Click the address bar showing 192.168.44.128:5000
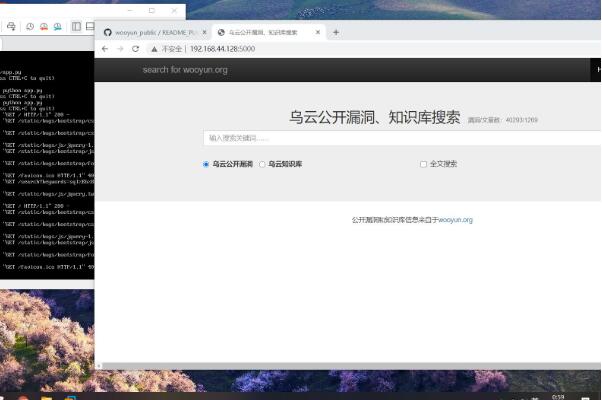This screenshot has height=400, width=602. (x=222, y=49)
